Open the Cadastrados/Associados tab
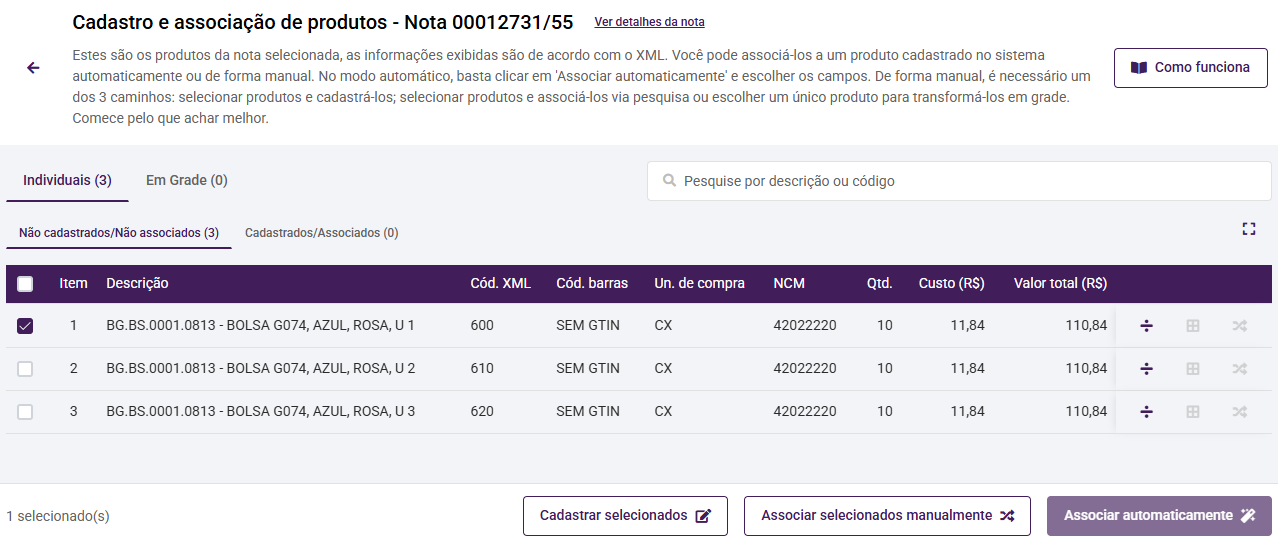 pyautogui.click(x=321, y=233)
